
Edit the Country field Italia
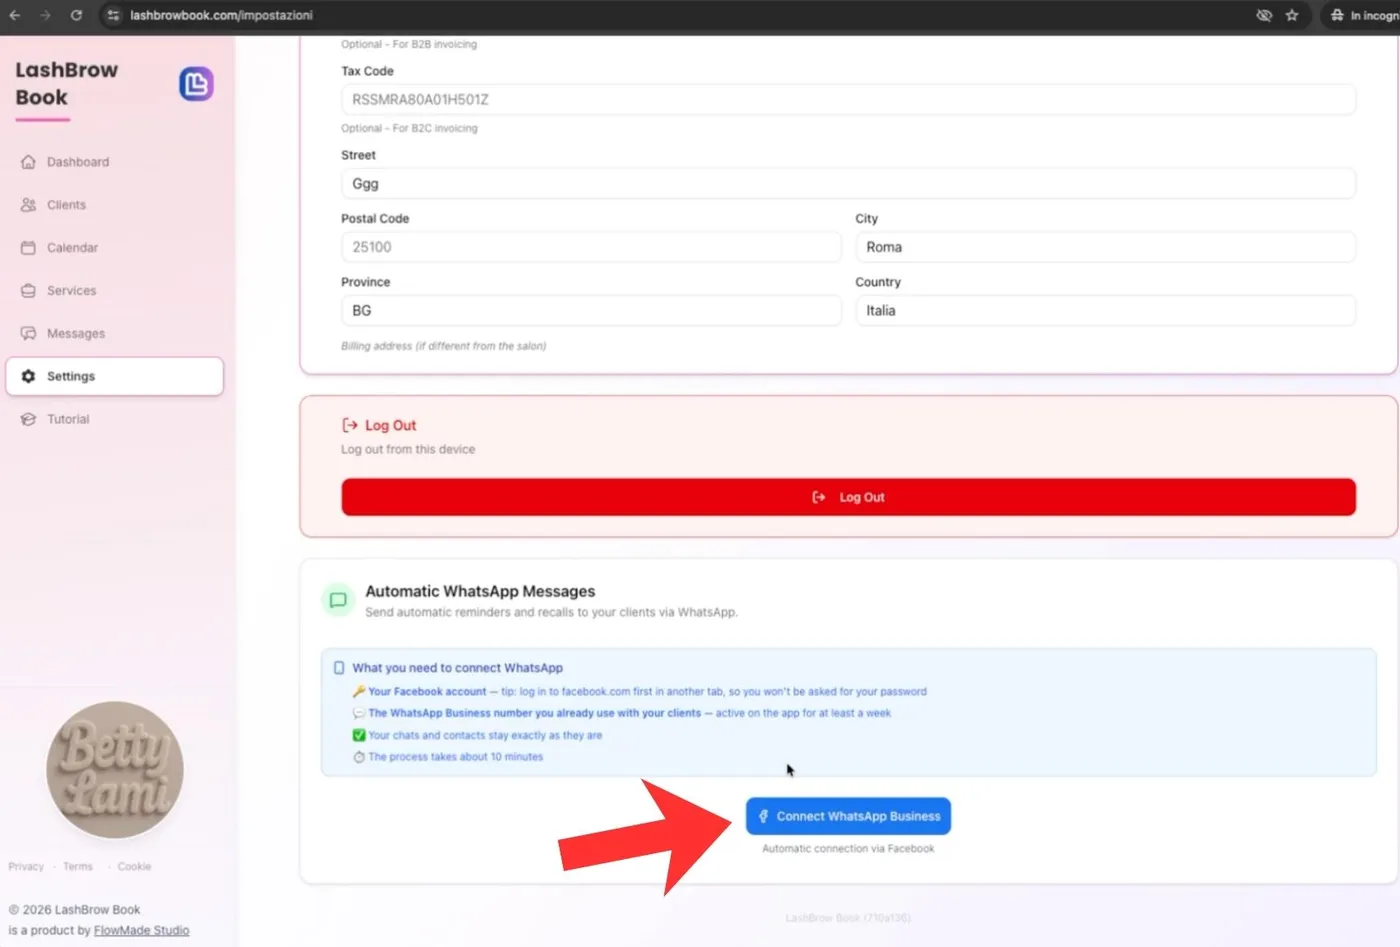1105,311
